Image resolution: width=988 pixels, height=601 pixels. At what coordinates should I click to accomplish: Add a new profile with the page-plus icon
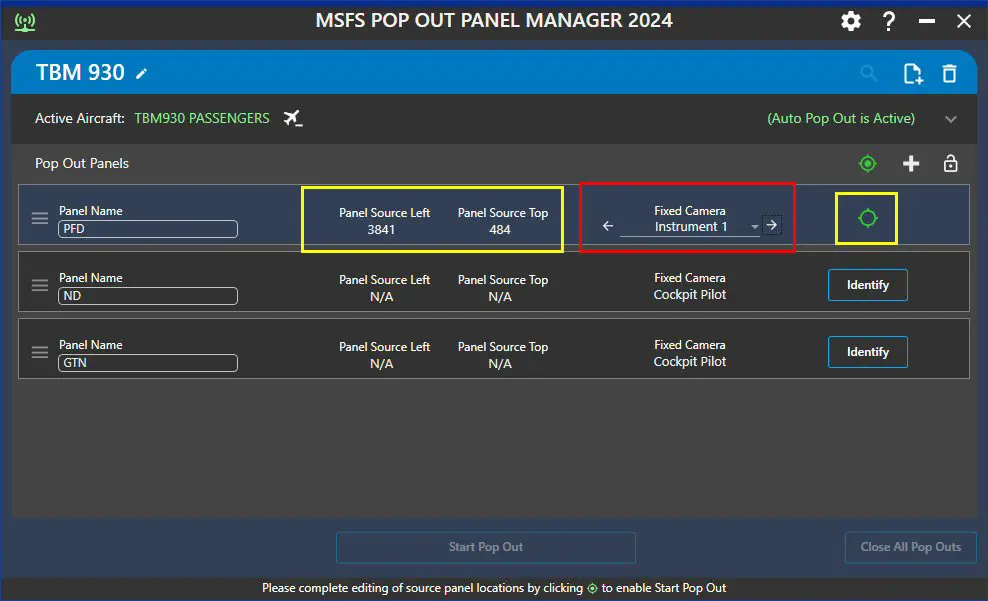[912, 74]
